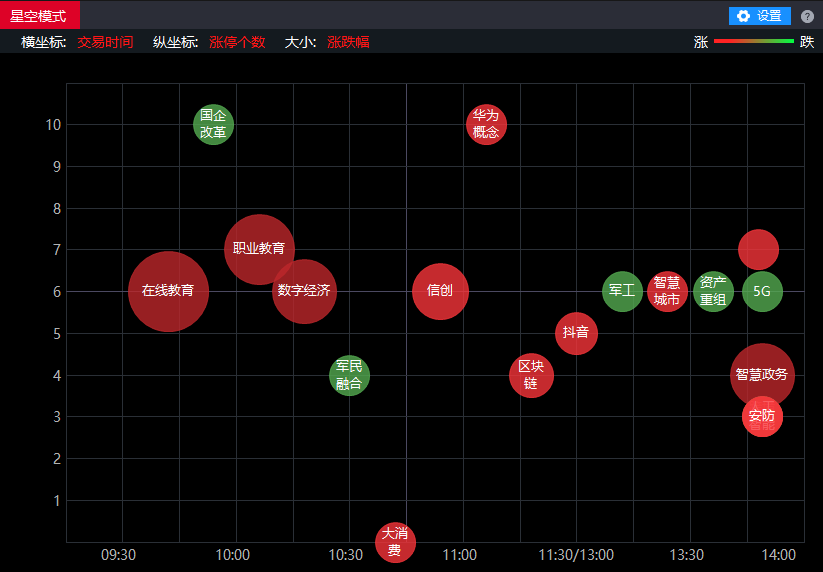The width and height of the screenshot is (823, 572).
Task: Click the green 资产重组 bubble
Action: point(713,291)
